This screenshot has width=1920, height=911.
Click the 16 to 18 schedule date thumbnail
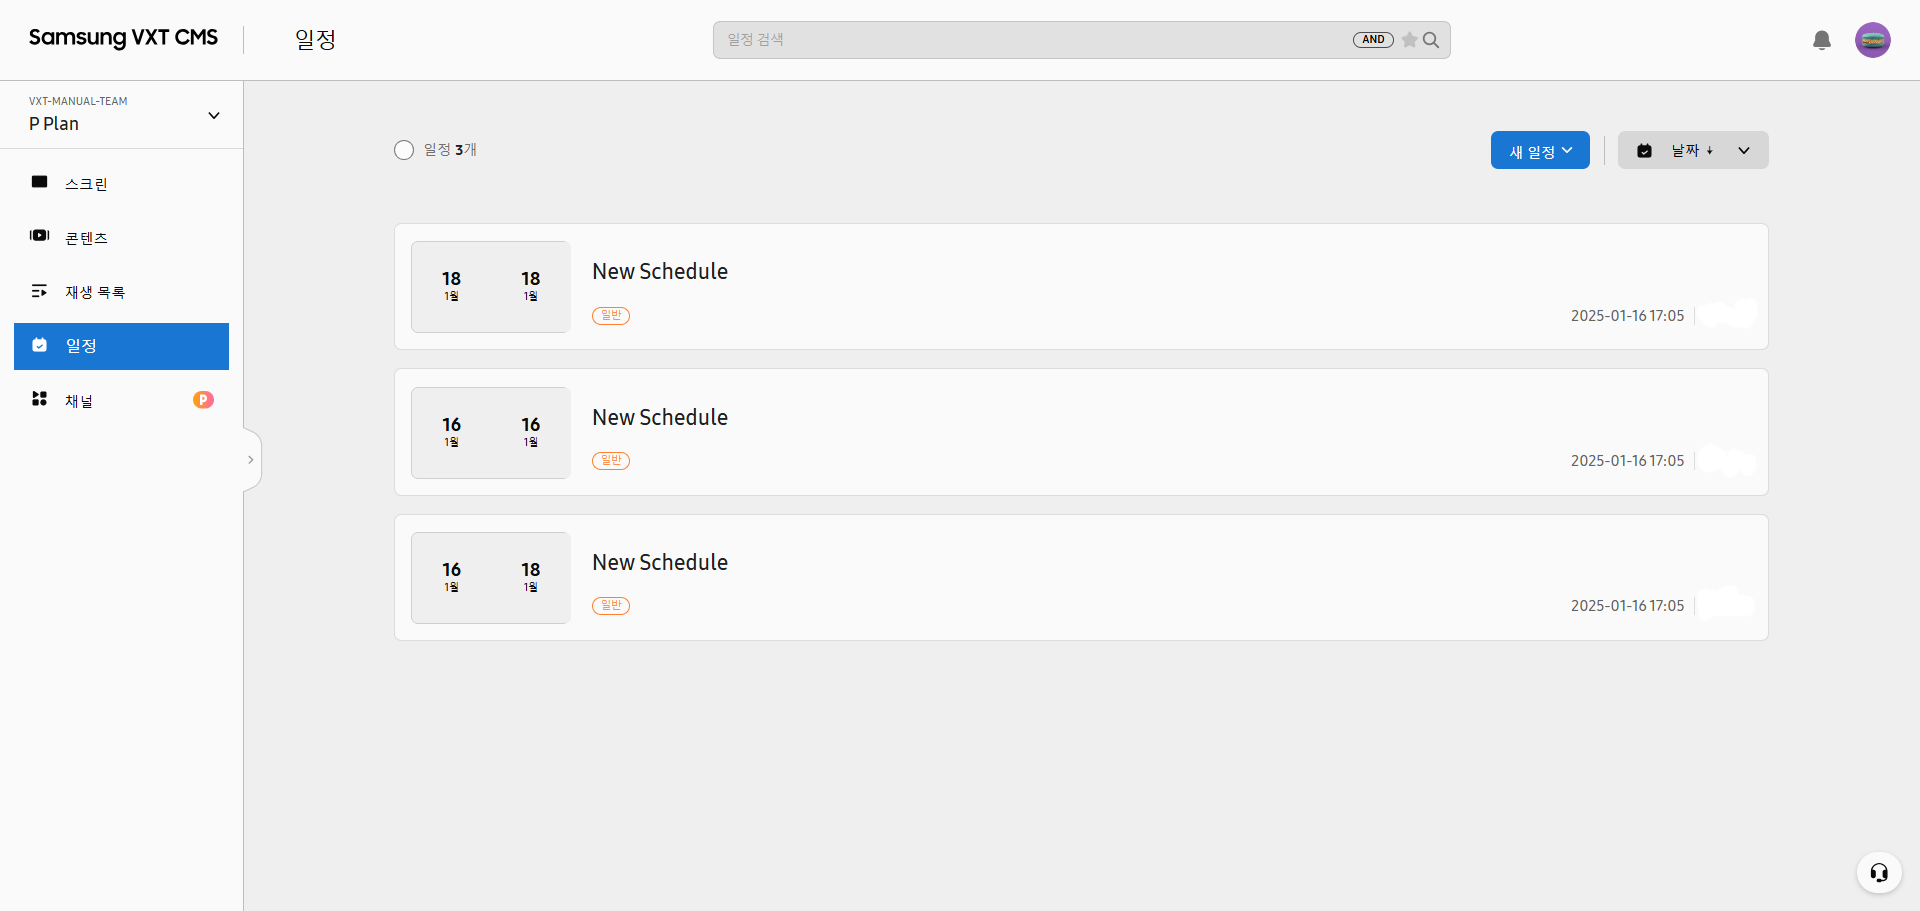pyautogui.click(x=490, y=577)
